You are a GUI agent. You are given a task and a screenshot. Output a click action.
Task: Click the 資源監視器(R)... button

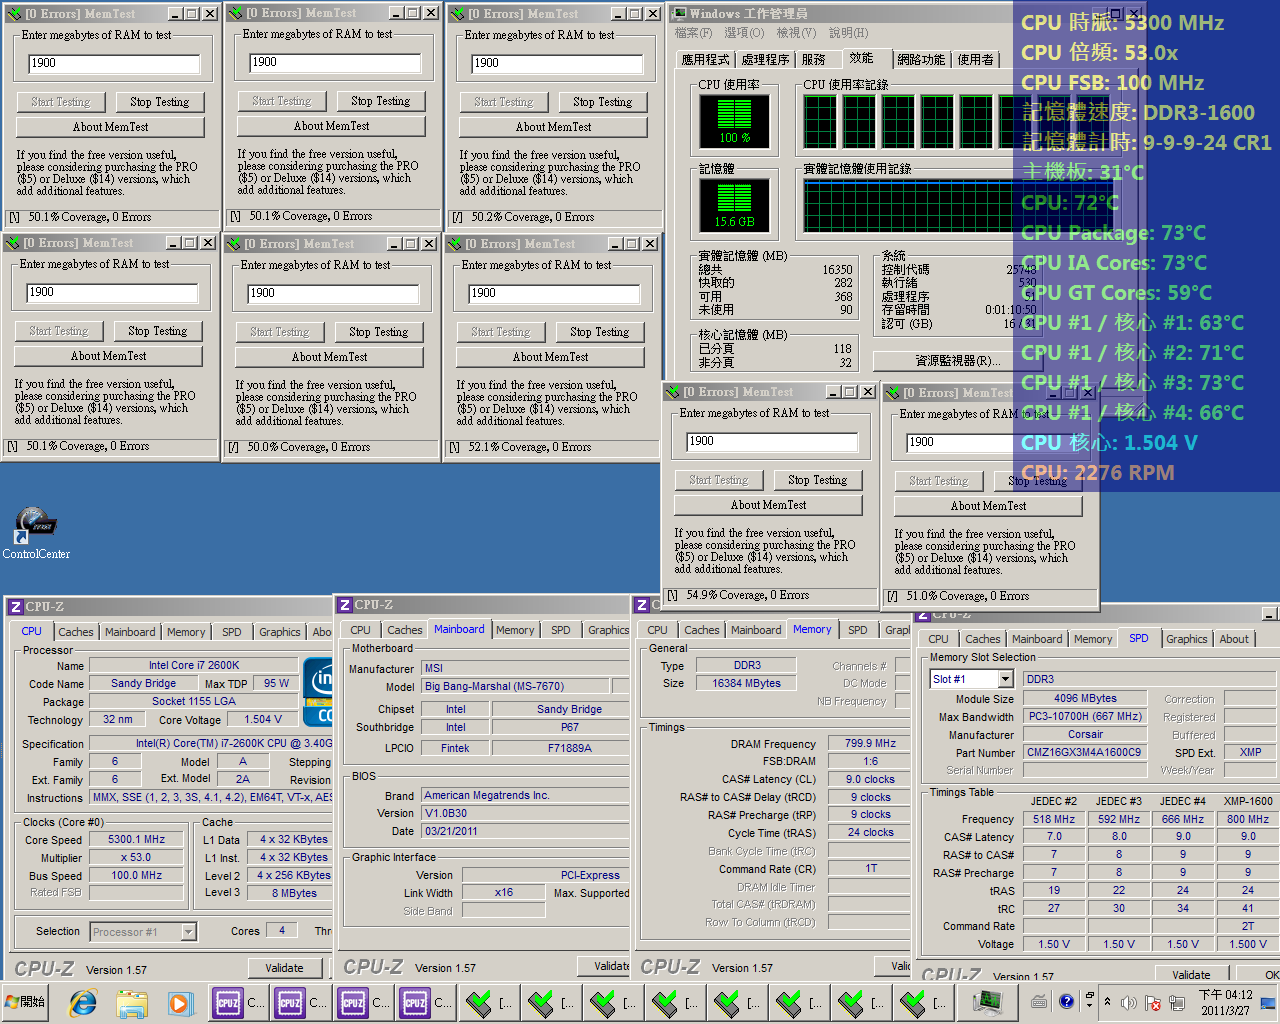(957, 360)
